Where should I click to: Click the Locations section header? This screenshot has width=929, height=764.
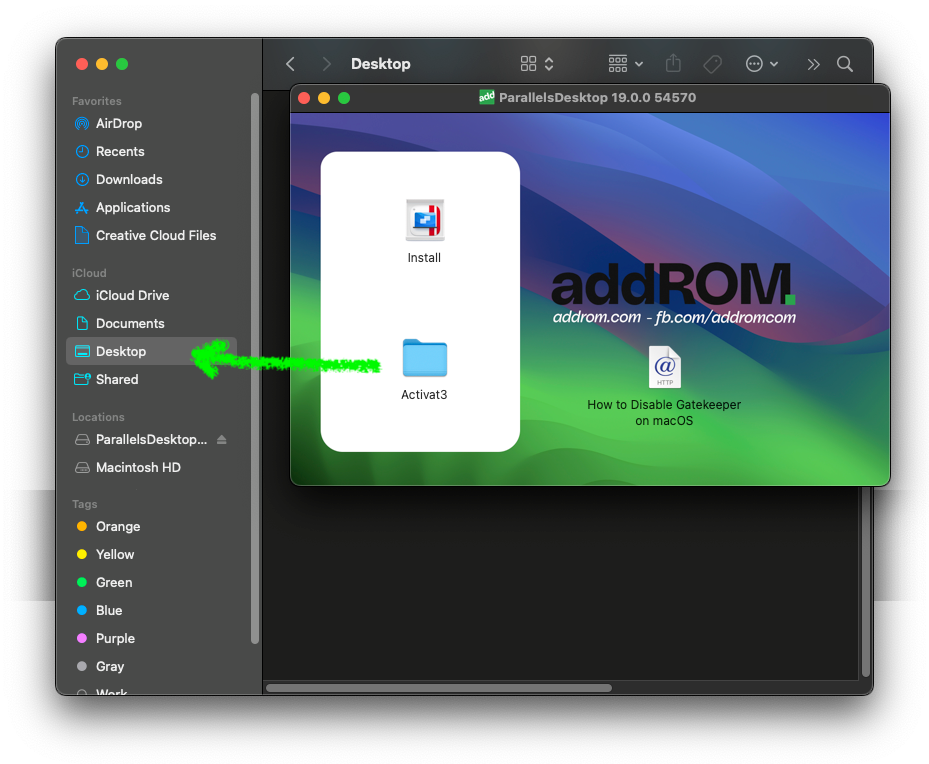pyautogui.click(x=98, y=417)
